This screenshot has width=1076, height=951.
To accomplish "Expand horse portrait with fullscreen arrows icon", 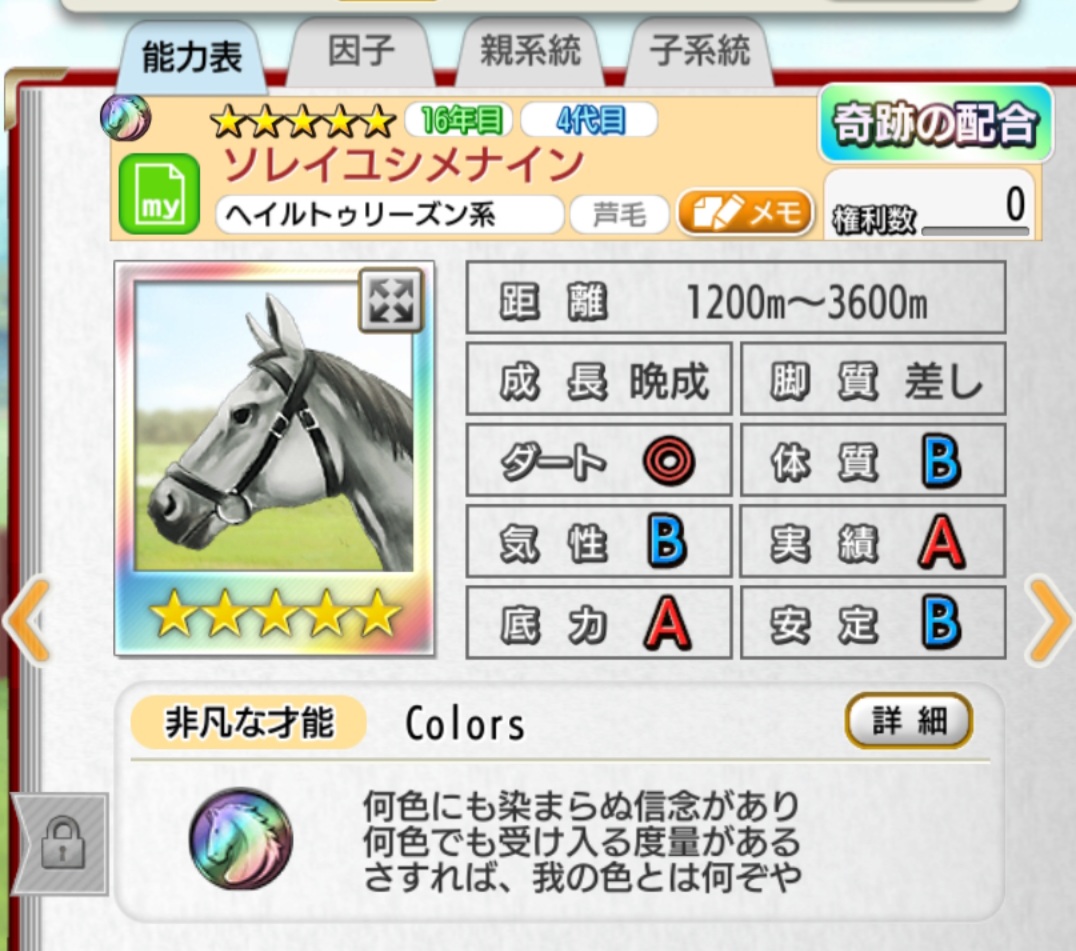I will pyautogui.click(x=390, y=300).
